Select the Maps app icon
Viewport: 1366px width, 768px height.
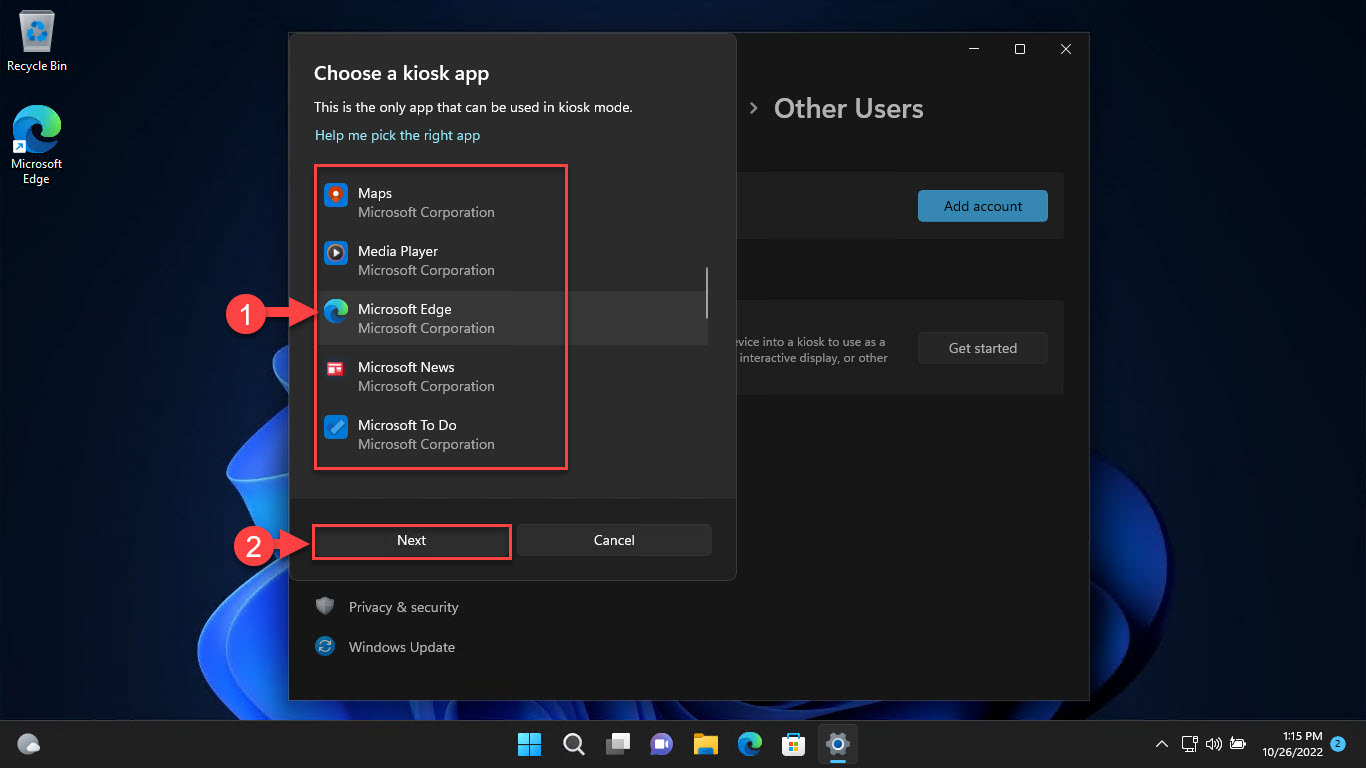tap(336, 195)
